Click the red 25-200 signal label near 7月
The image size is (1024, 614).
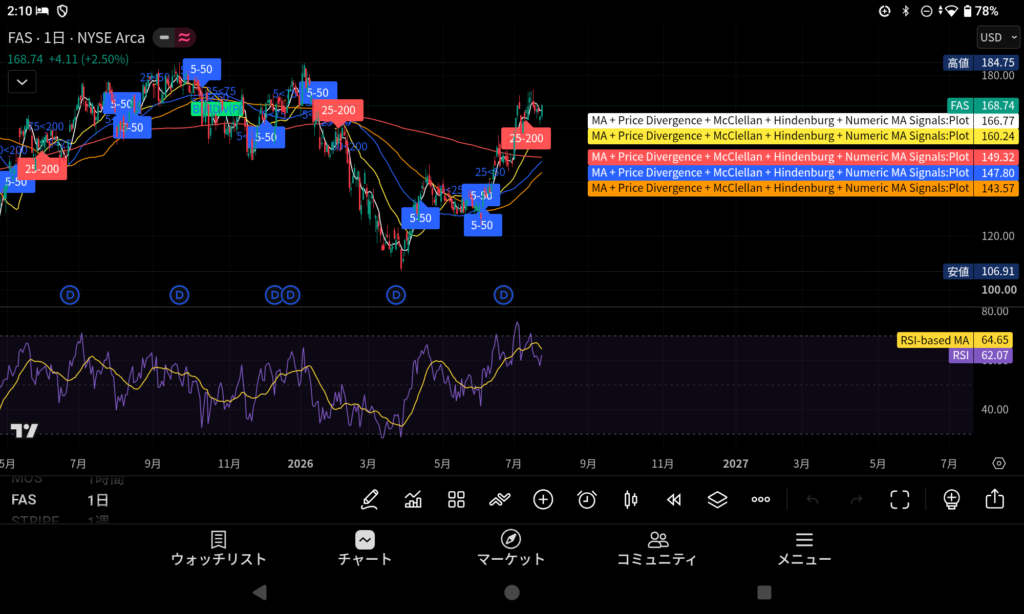(526, 138)
